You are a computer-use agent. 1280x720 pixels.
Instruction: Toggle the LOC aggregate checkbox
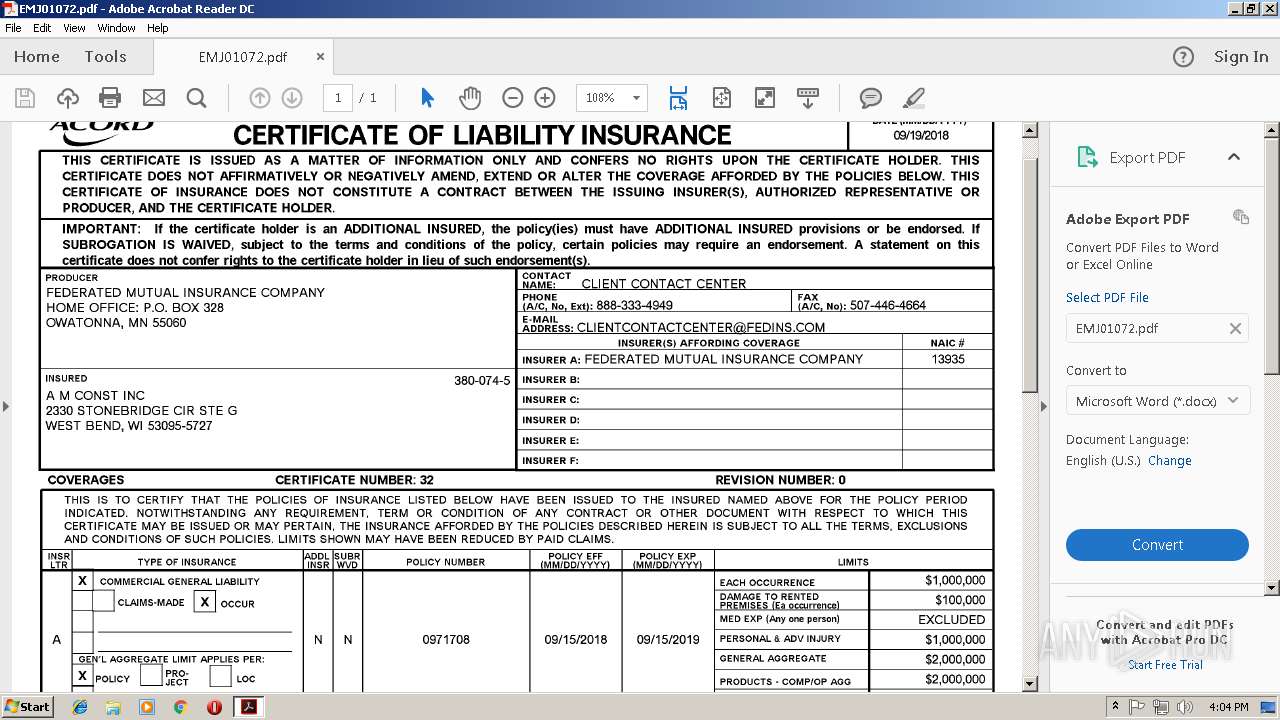[x=220, y=676]
